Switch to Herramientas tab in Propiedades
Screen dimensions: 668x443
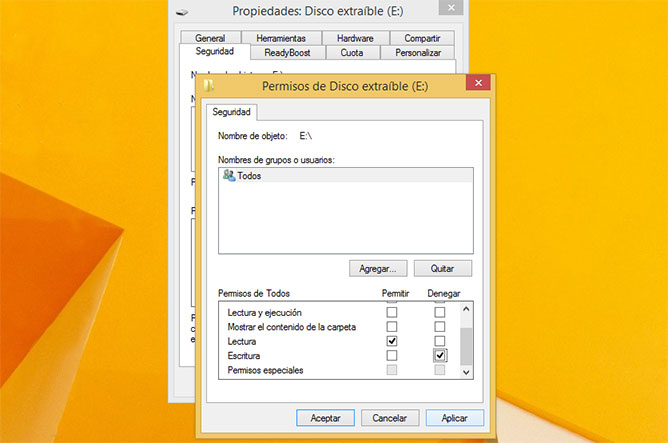pyautogui.click(x=281, y=38)
